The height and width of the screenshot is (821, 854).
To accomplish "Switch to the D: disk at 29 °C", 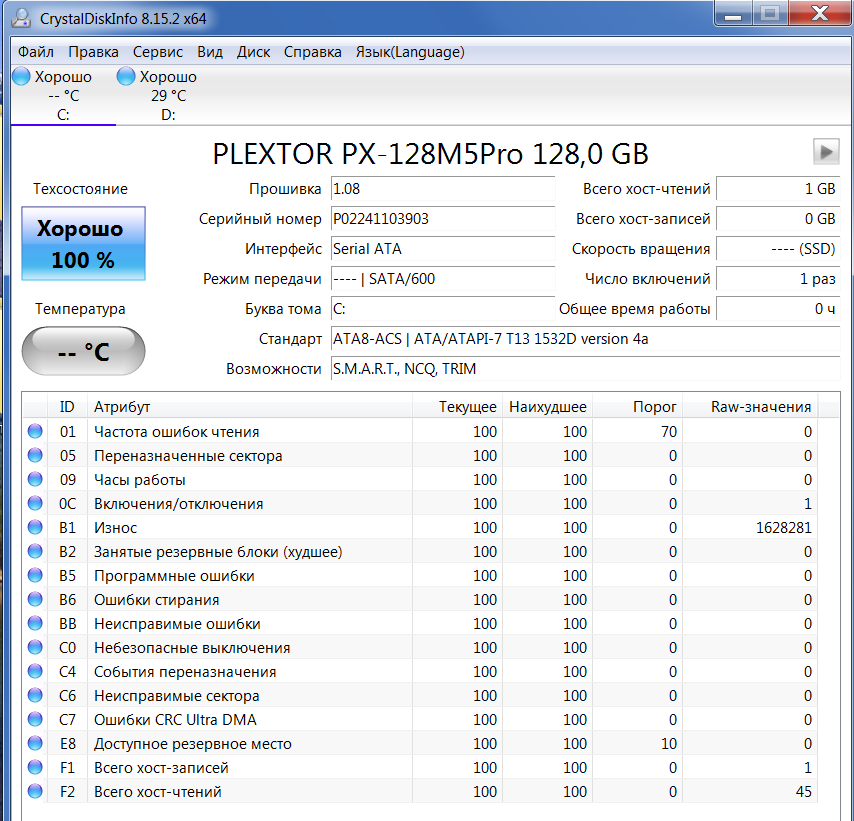I will coord(168,95).
